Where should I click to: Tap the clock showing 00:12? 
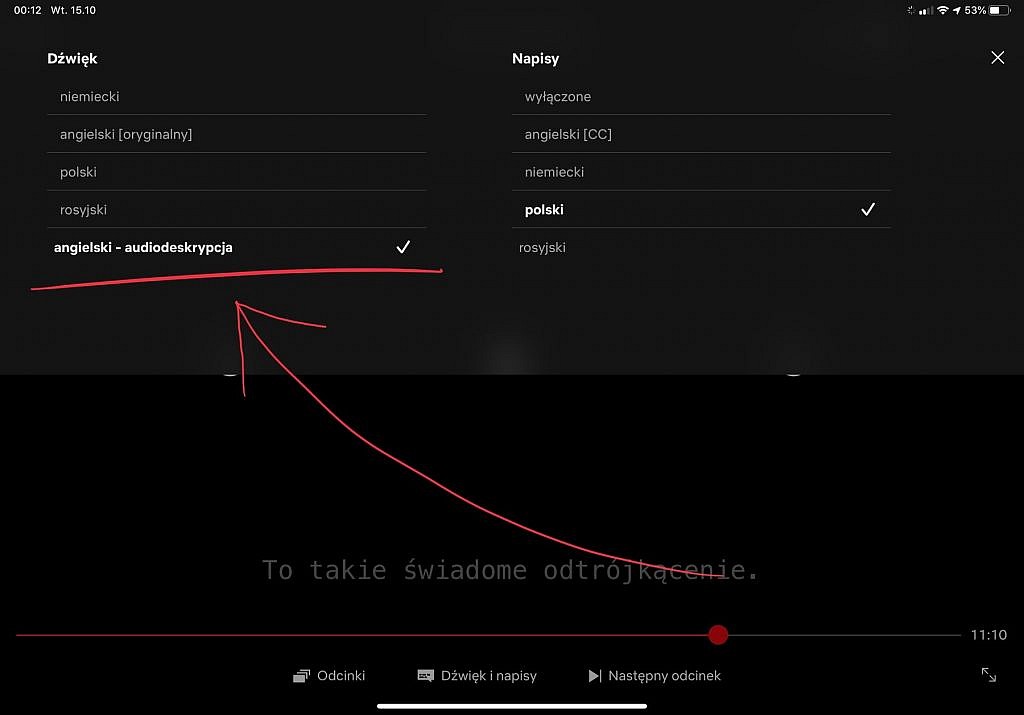click(x=27, y=10)
